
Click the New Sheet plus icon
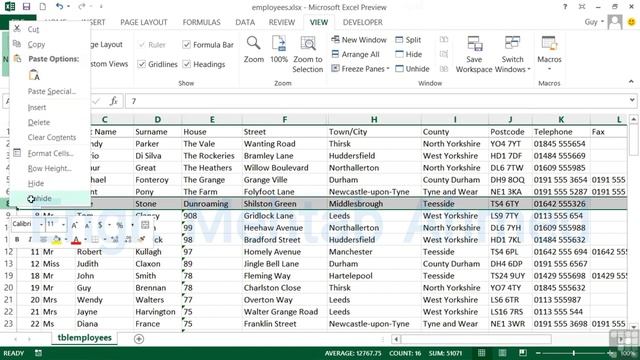tap(139, 339)
